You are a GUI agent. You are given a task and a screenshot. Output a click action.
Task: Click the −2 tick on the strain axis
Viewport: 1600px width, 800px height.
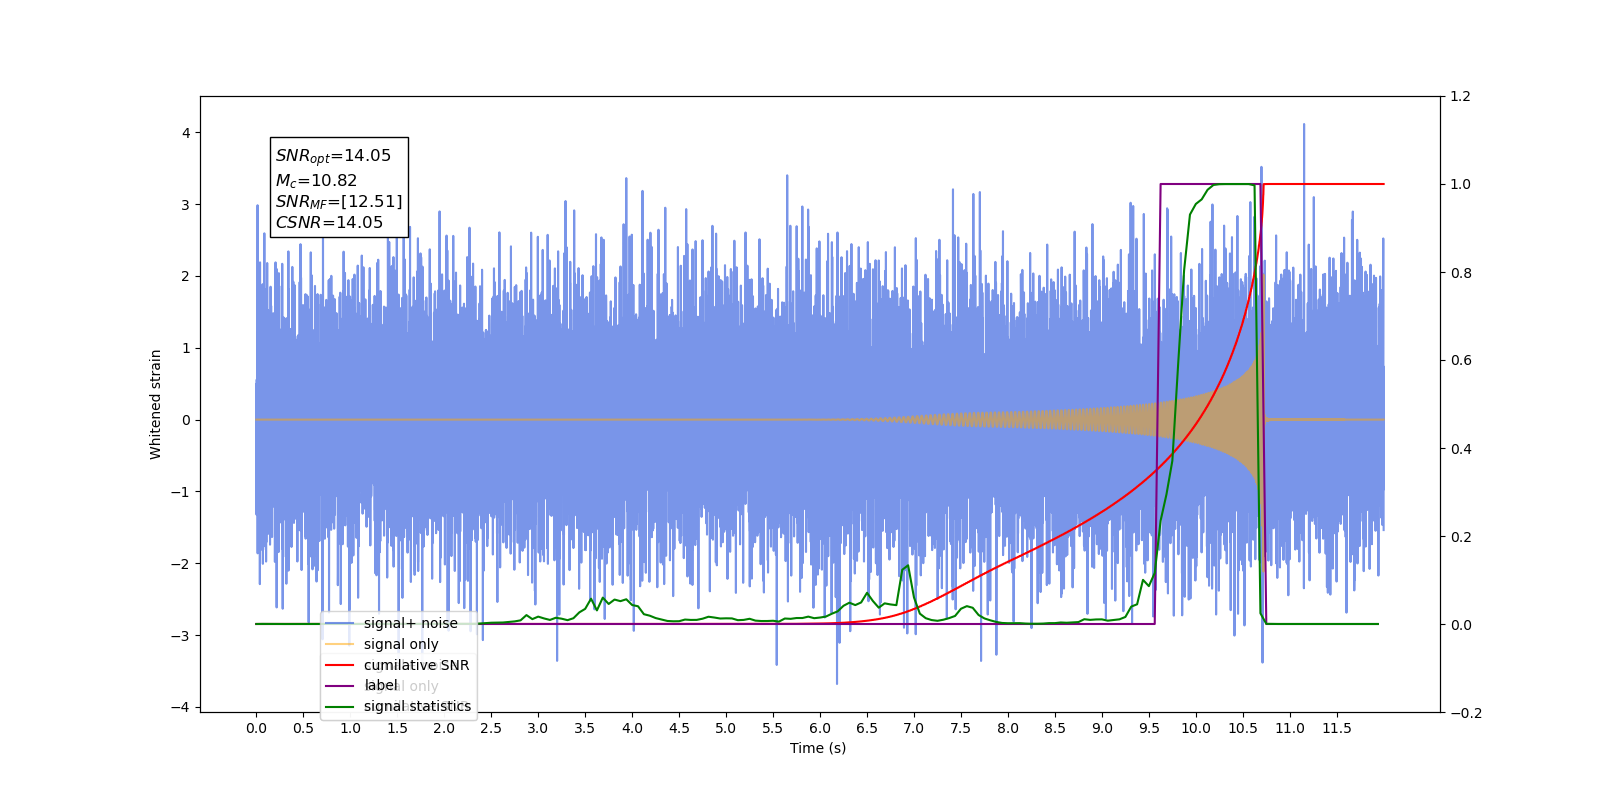click(x=181, y=564)
